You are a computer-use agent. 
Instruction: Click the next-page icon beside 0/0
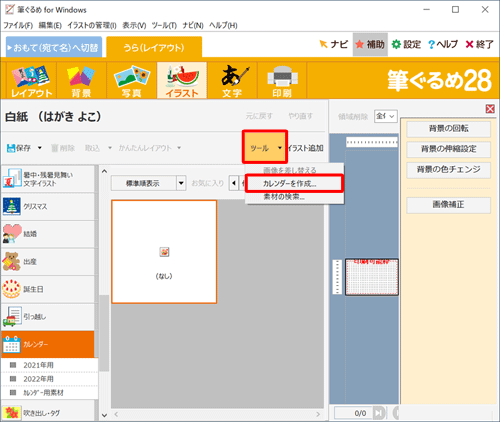[378, 413]
